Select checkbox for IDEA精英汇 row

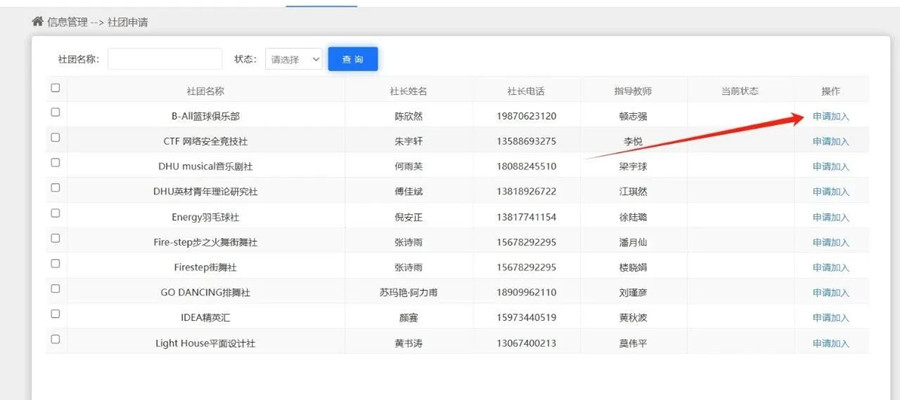tap(56, 314)
